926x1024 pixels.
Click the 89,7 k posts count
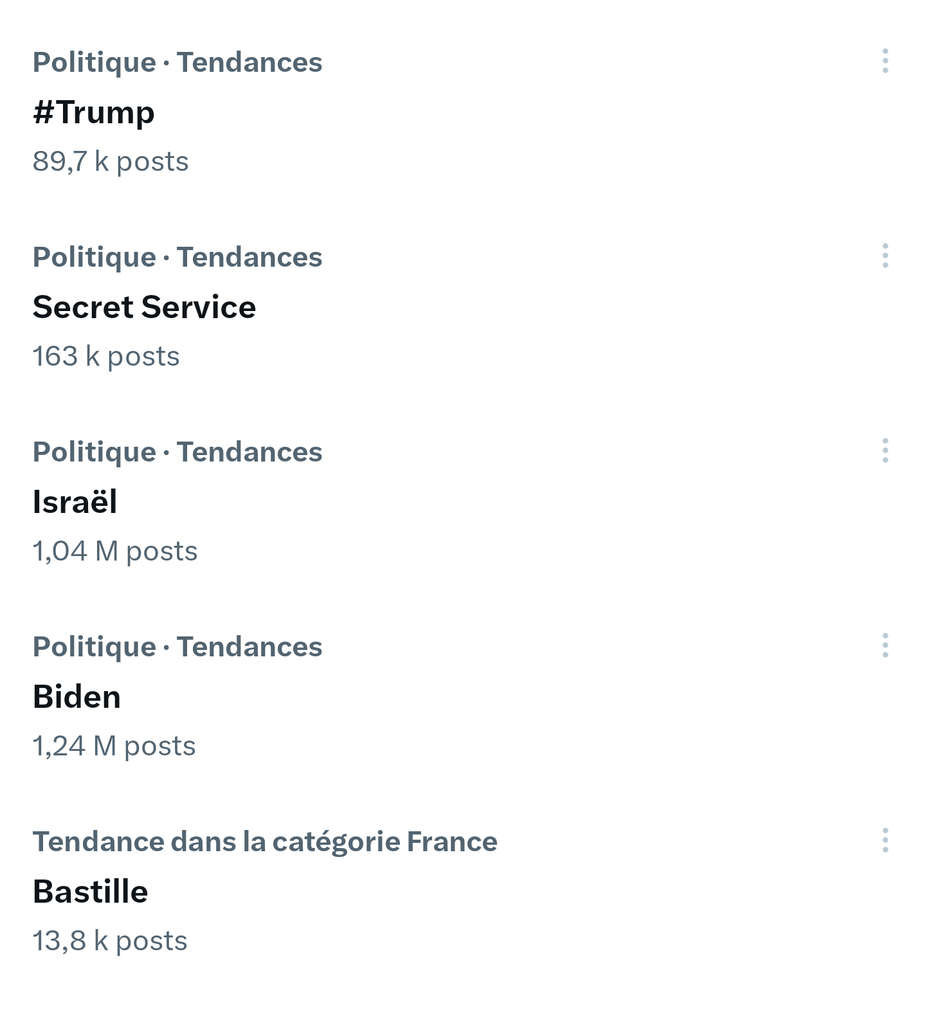[110, 162]
